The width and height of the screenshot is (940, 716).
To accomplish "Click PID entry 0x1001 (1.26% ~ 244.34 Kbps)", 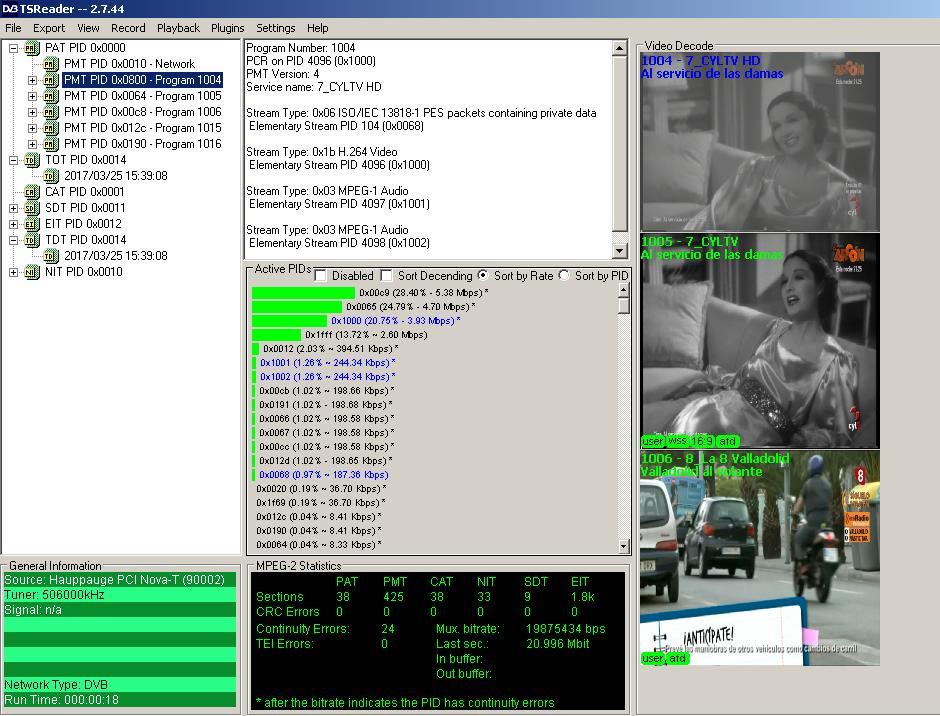I will pos(327,363).
